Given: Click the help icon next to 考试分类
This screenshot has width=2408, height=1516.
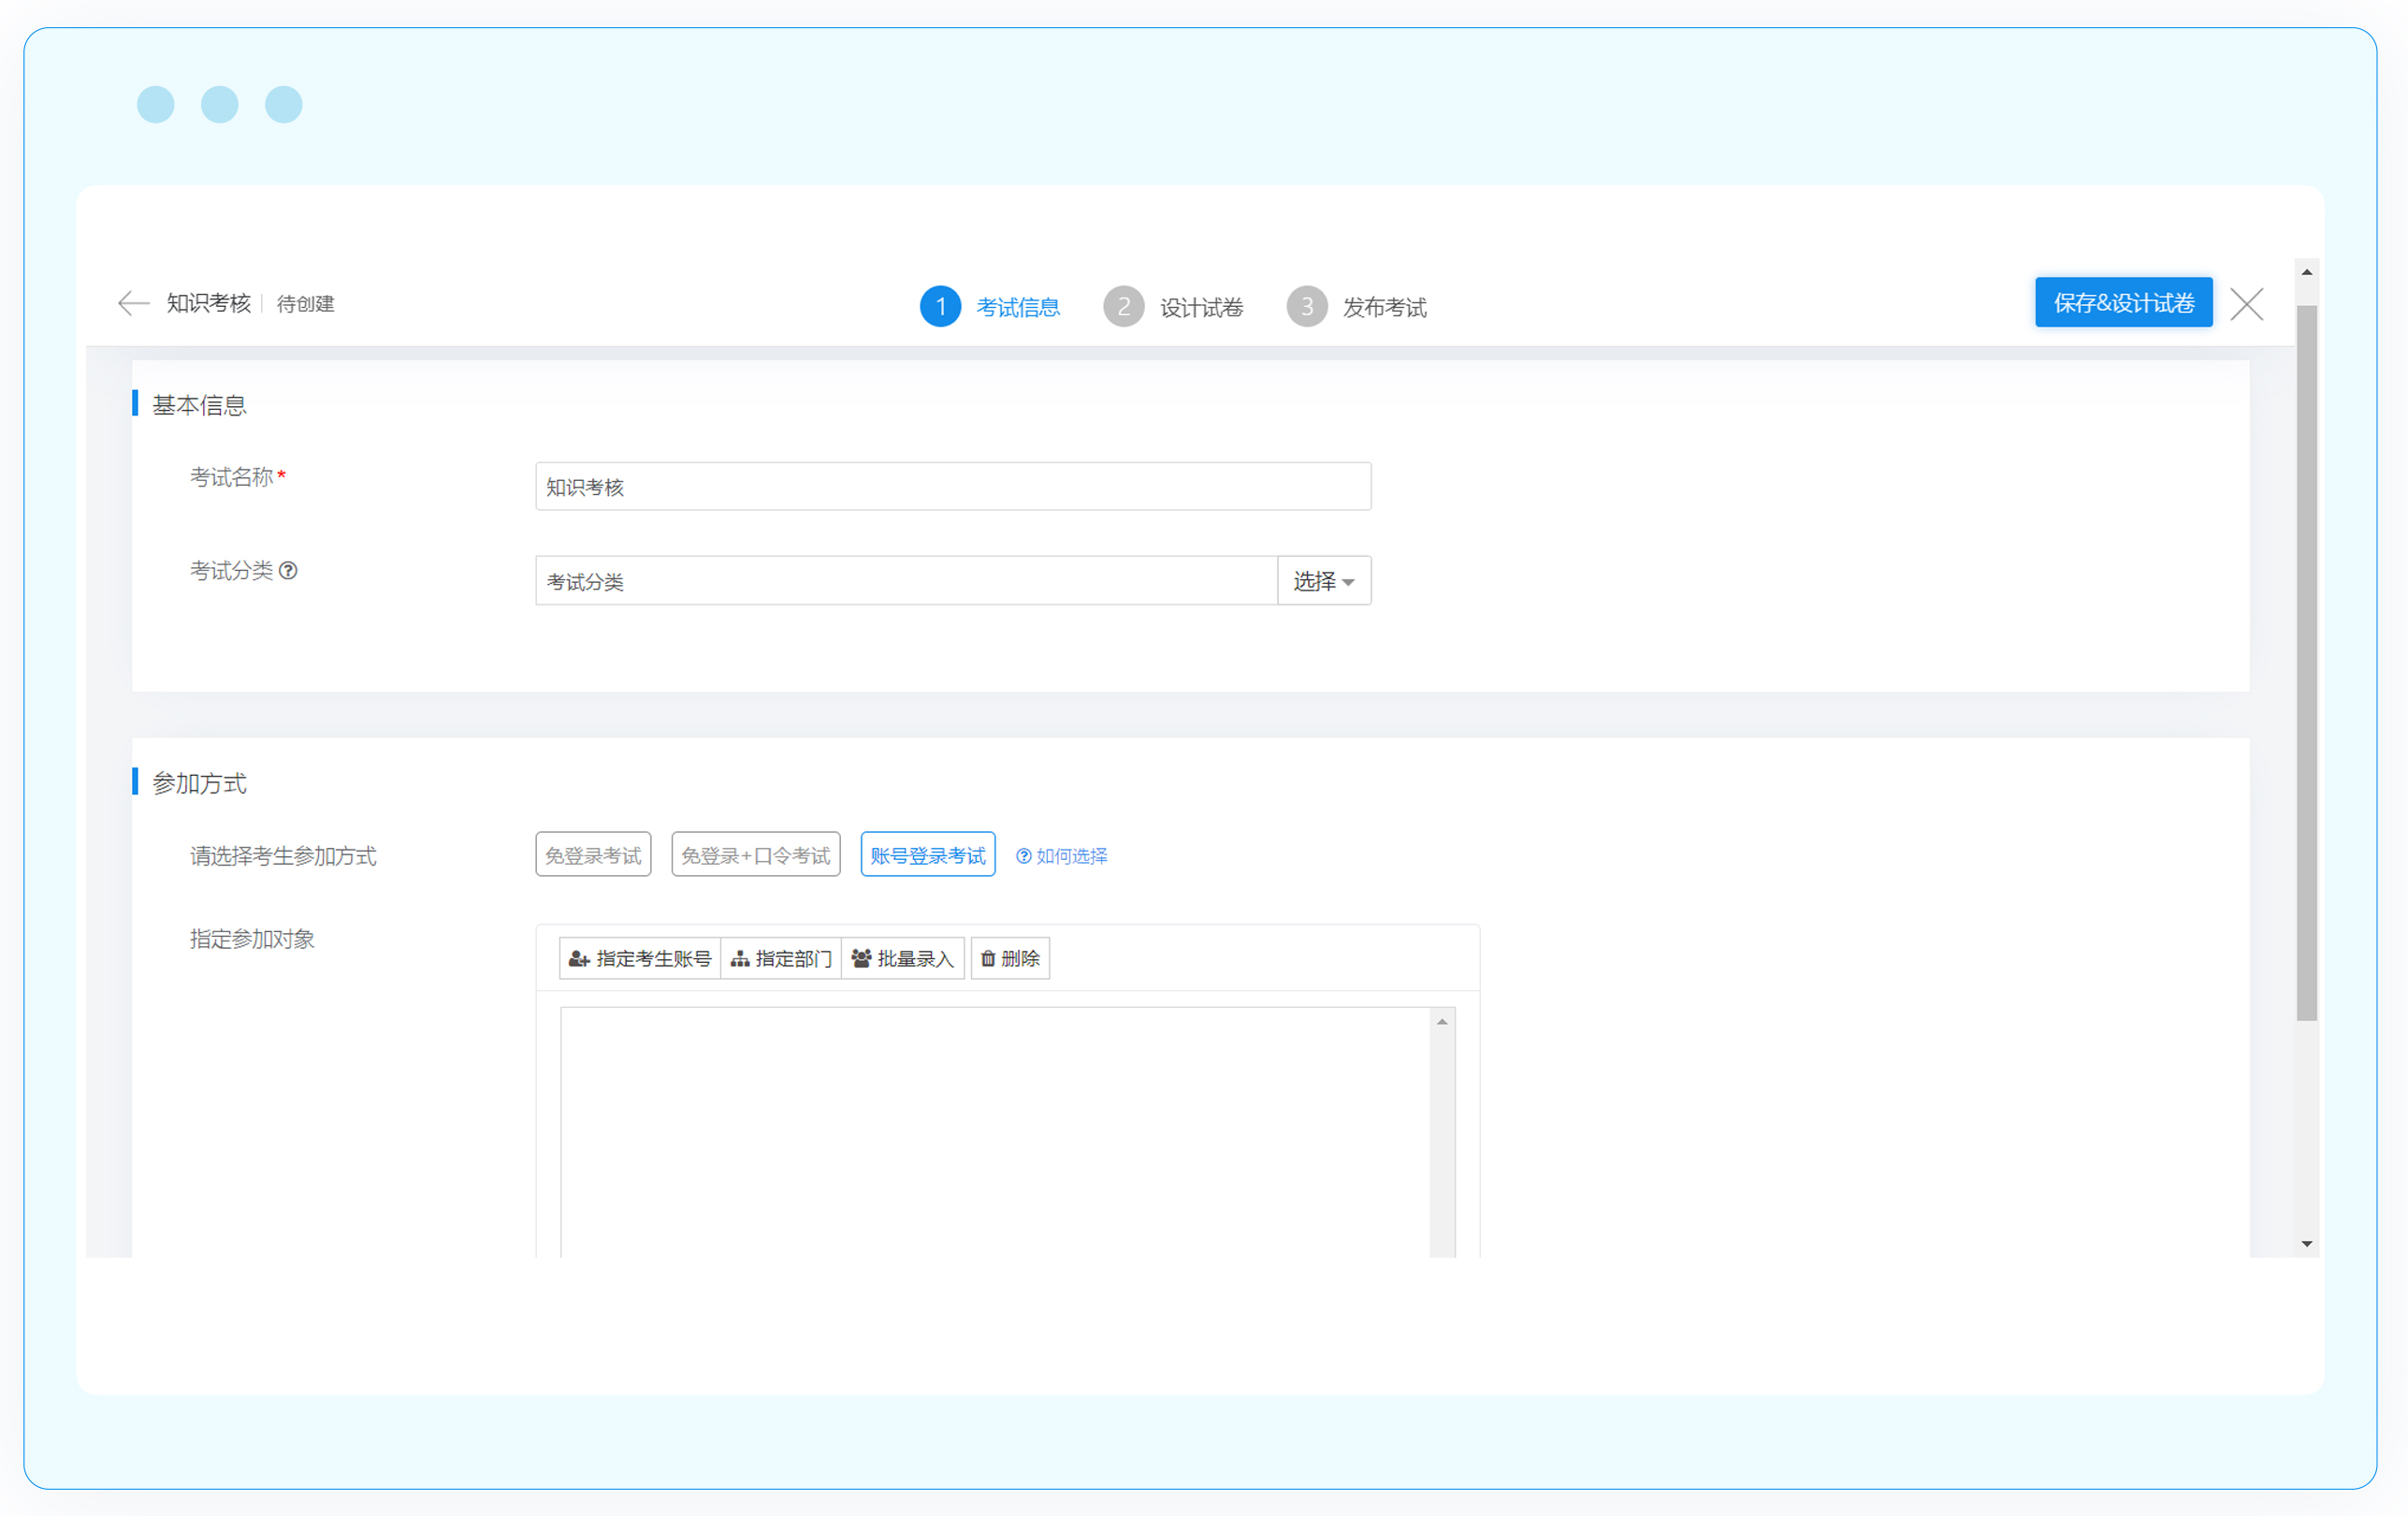Looking at the screenshot, I should pos(288,571).
